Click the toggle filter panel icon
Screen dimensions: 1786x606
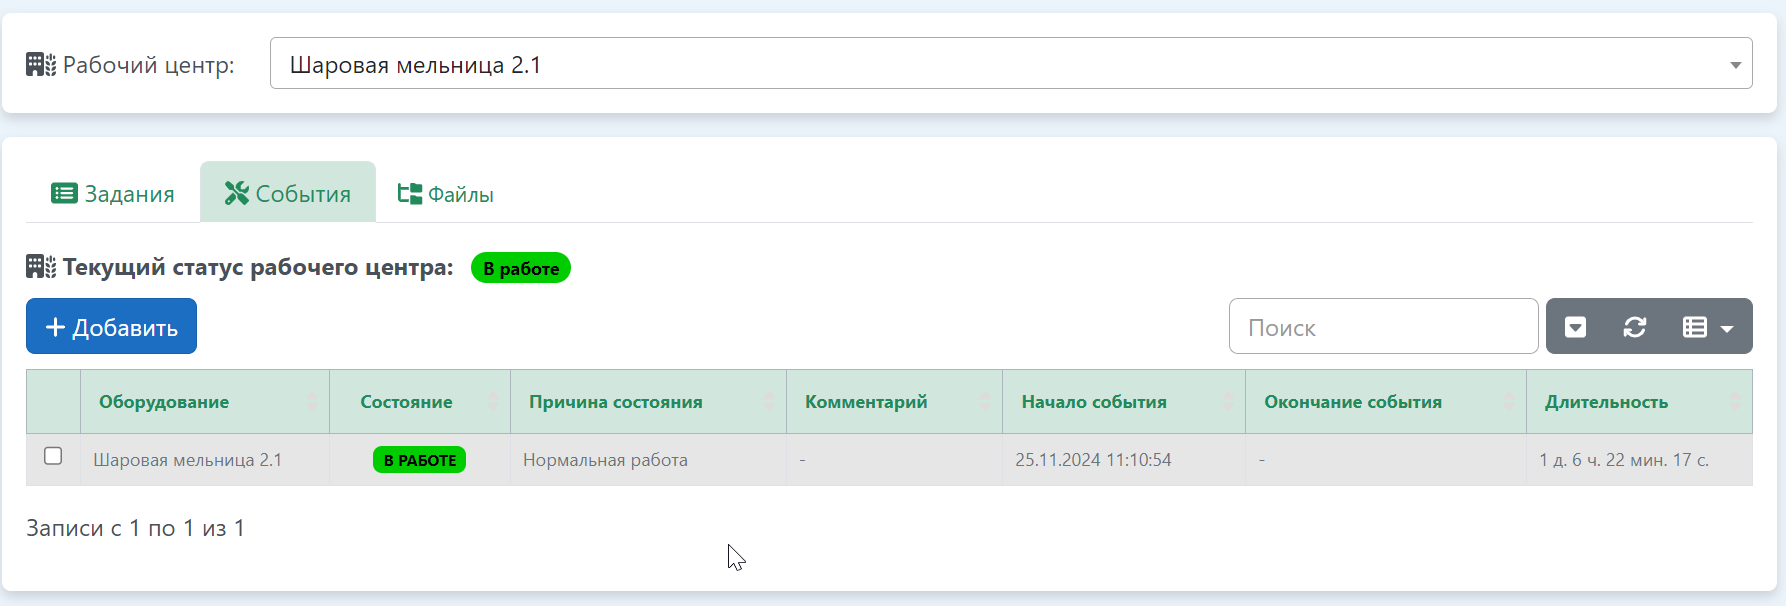coord(1575,327)
